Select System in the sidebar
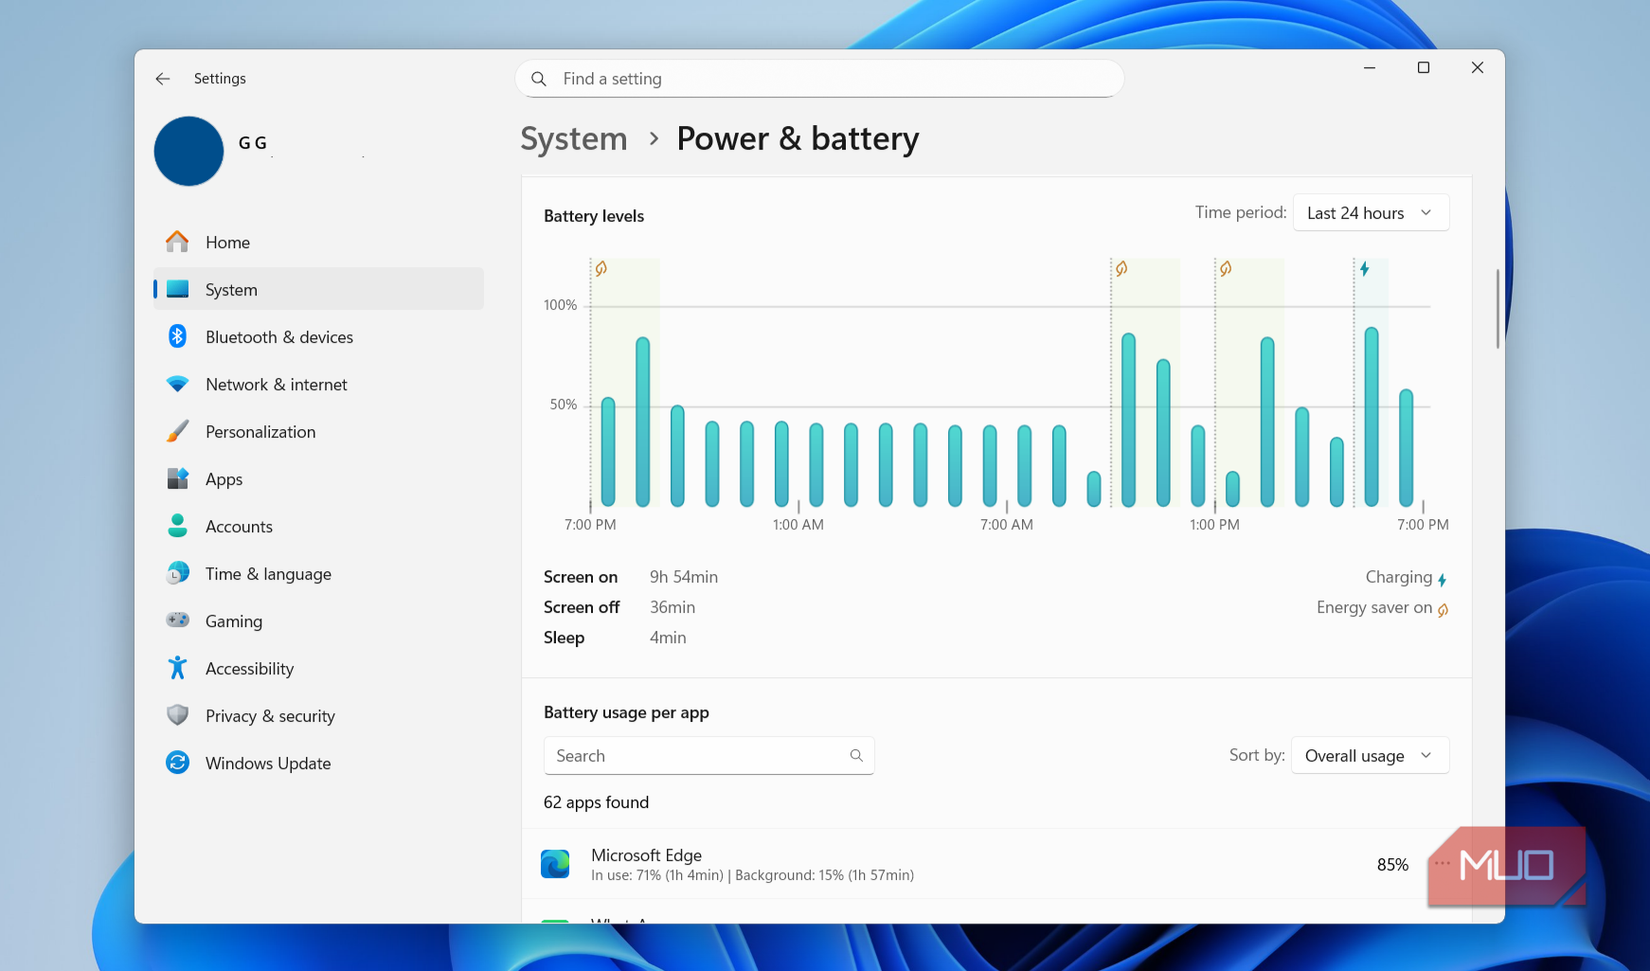 coord(318,289)
